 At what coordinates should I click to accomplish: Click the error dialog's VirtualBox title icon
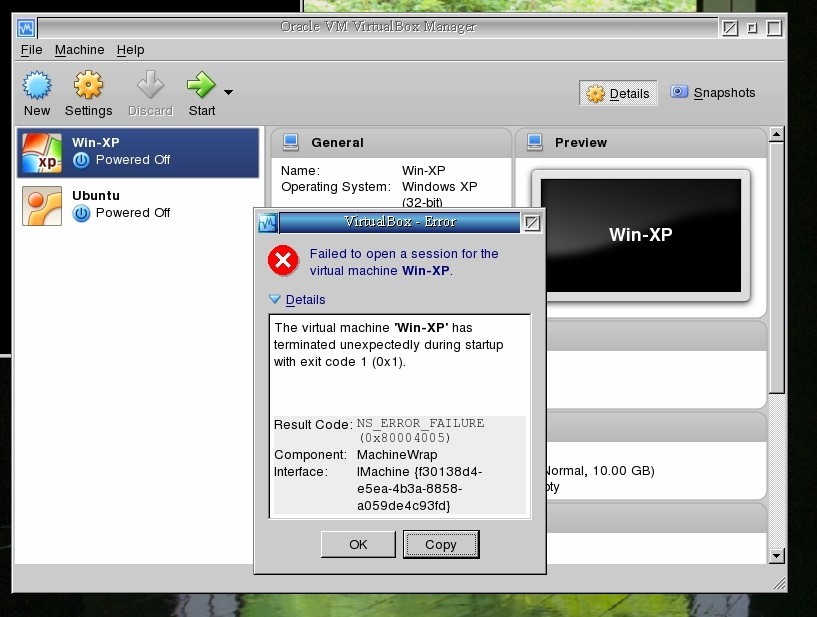coord(267,223)
